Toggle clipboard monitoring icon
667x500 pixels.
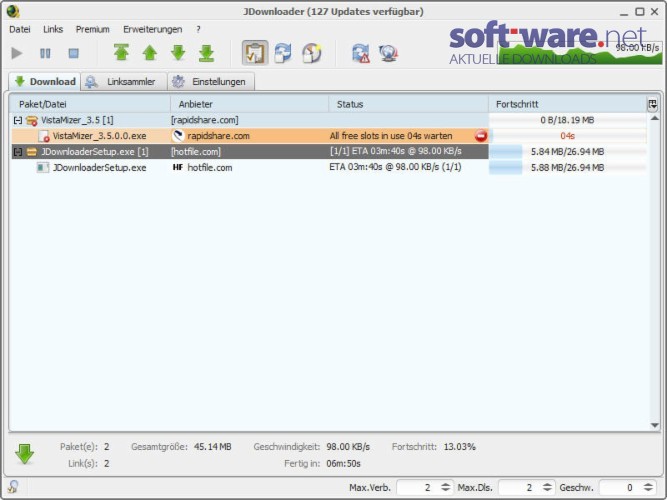(x=255, y=53)
